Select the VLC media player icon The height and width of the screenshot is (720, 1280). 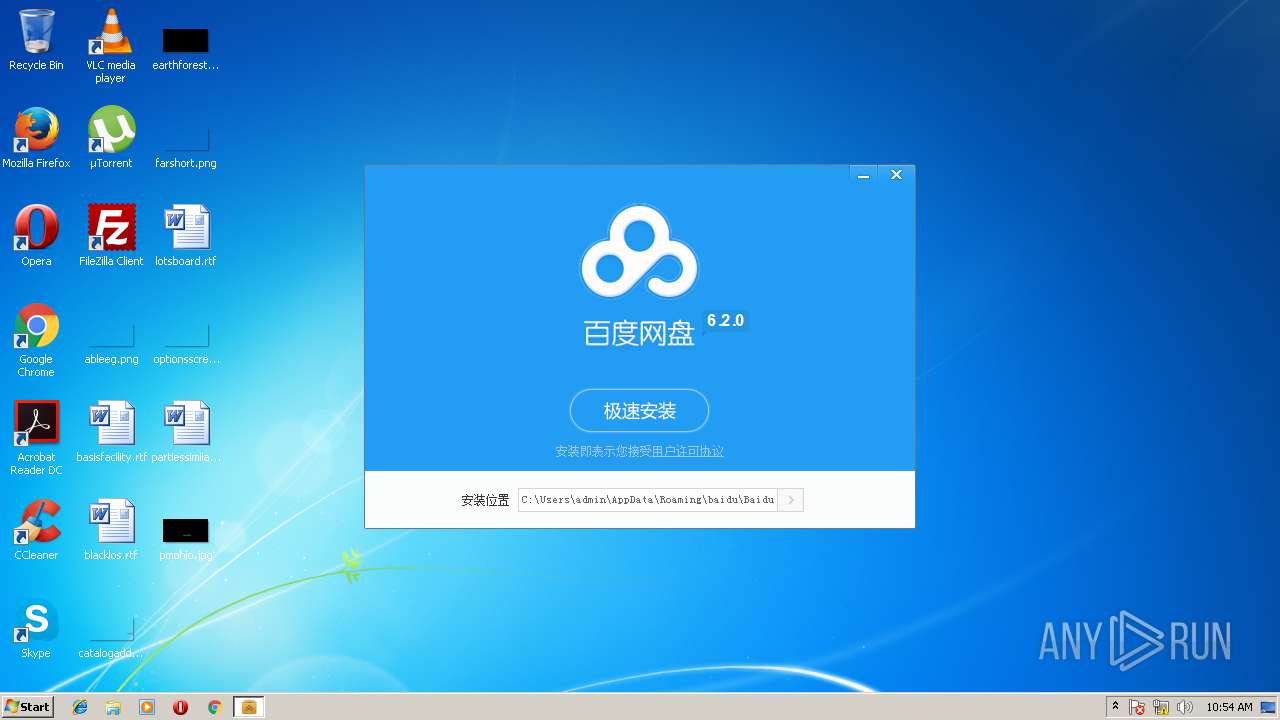tap(110, 46)
